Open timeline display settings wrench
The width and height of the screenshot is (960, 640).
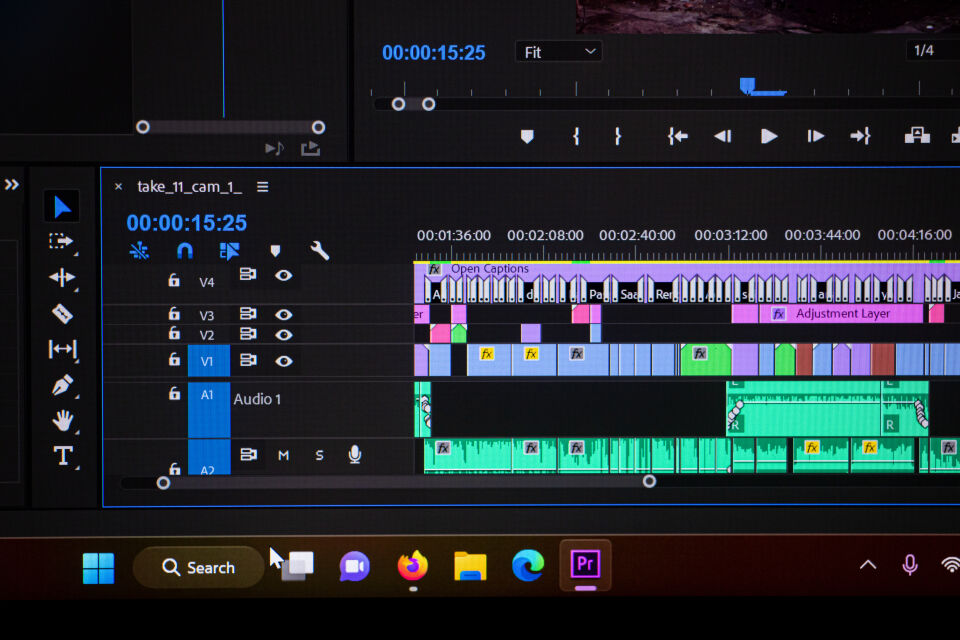320,251
